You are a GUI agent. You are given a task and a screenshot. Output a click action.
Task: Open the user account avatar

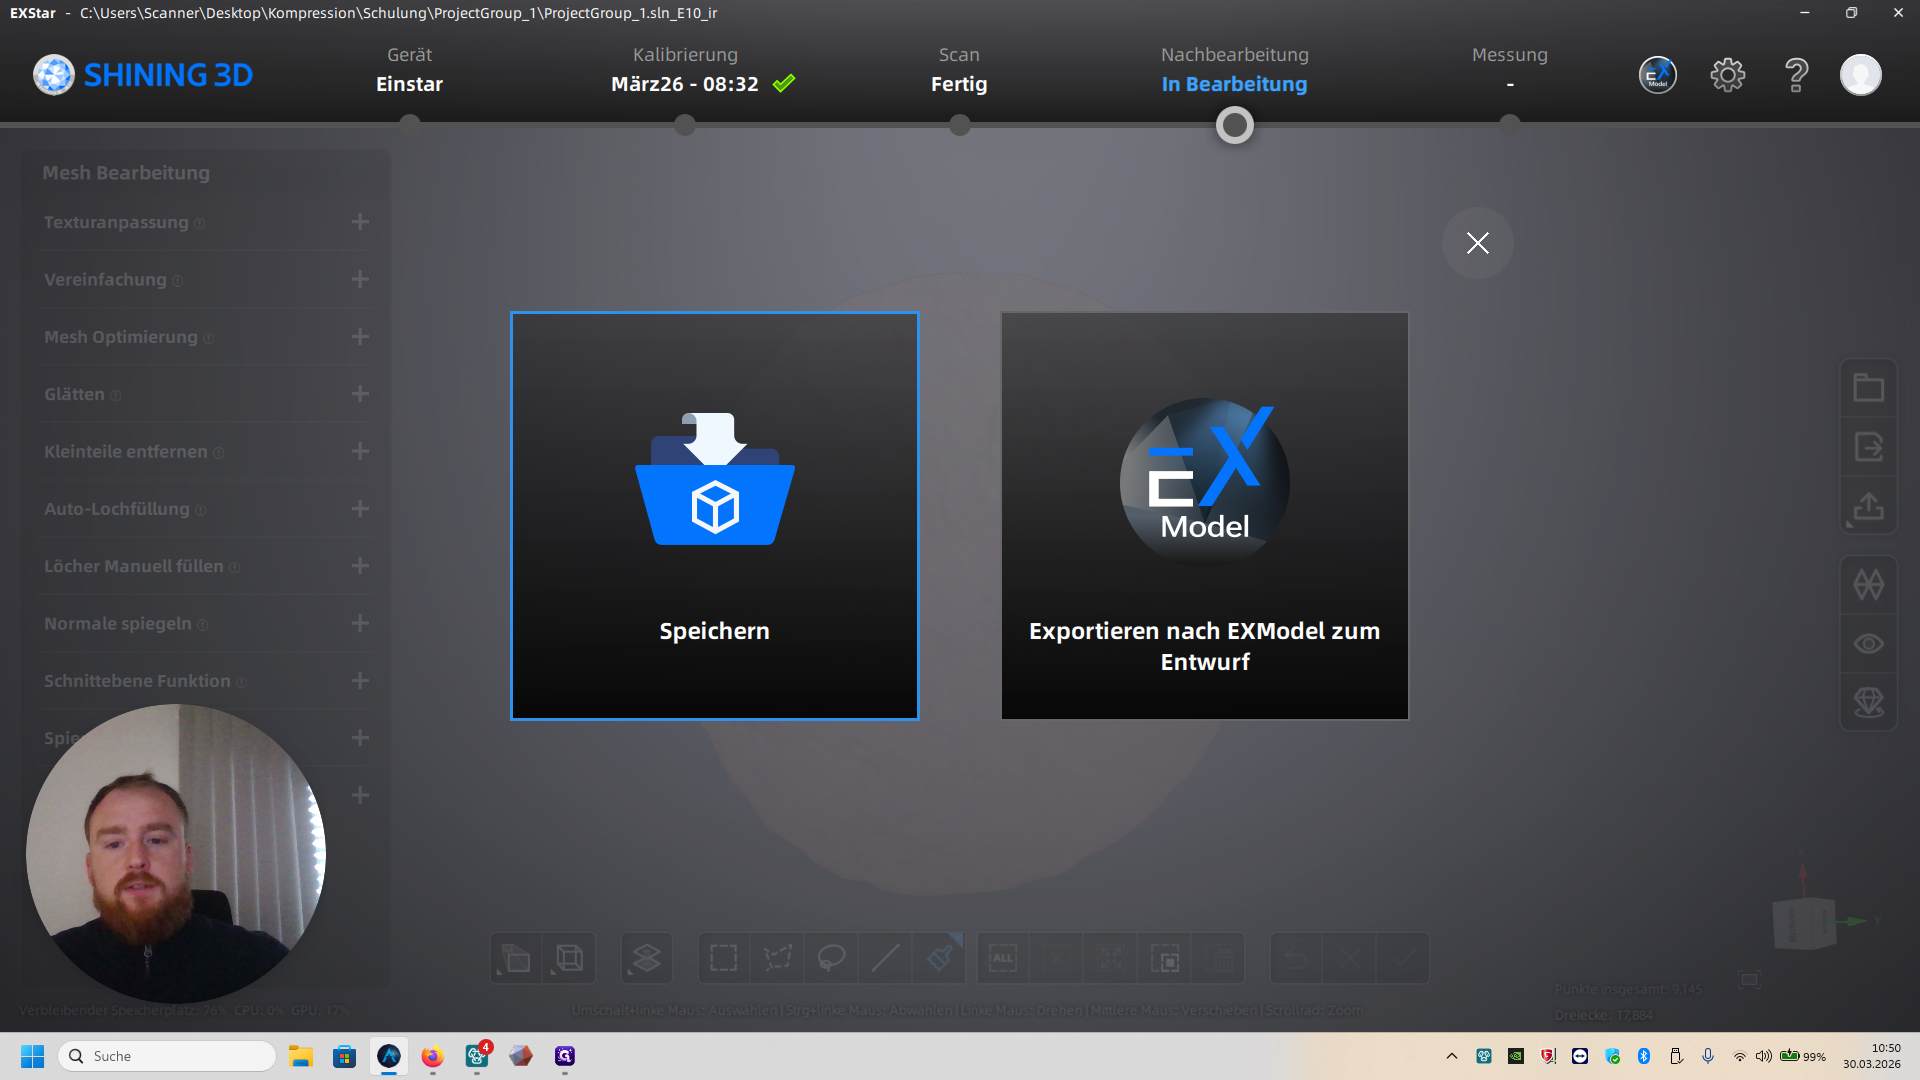click(x=1860, y=75)
